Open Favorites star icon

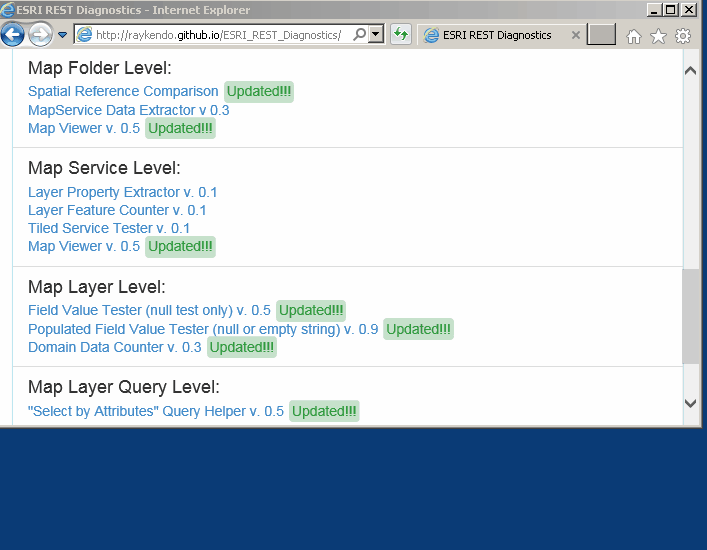pyautogui.click(x=658, y=36)
